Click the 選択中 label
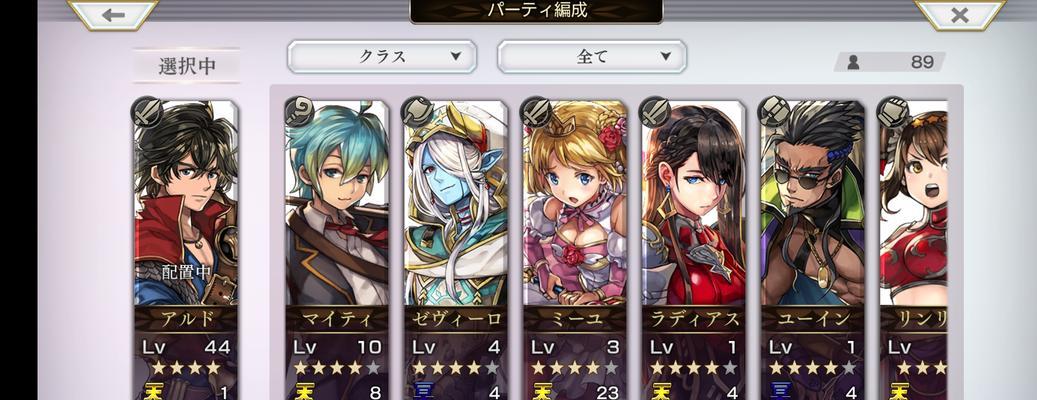This screenshot has height=400, width=1037. [187, 66]
